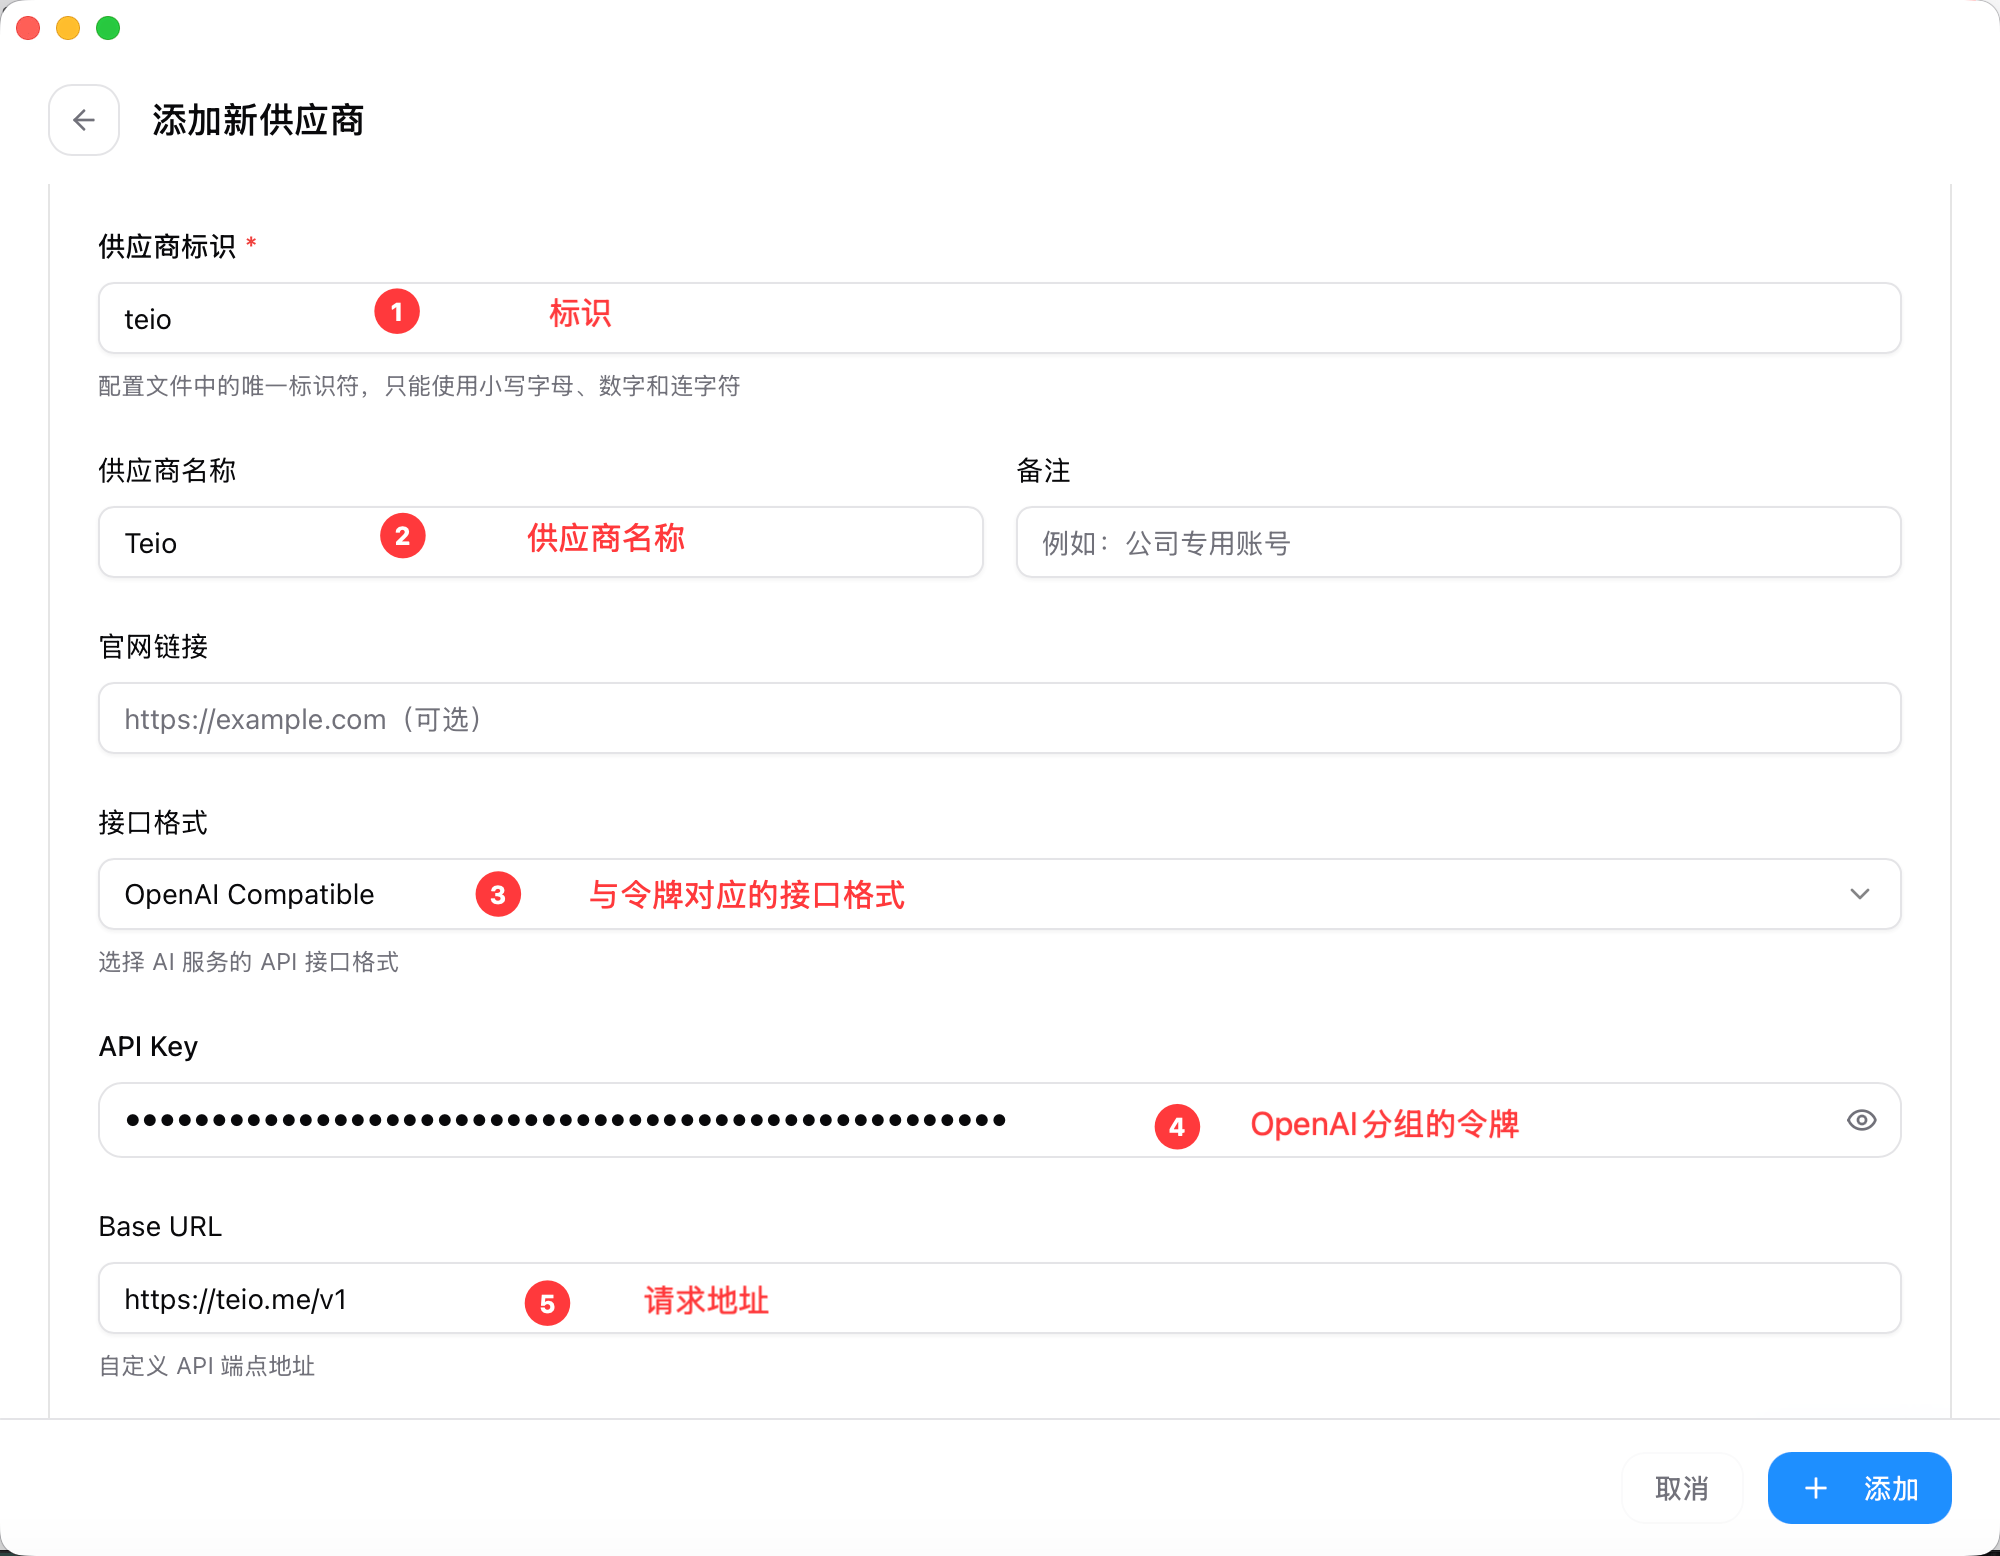Image resolution: width=2000 pixels, height=1556 pixels.
Task: Click the Base URL label
Action: click(x=160, y=1226)
